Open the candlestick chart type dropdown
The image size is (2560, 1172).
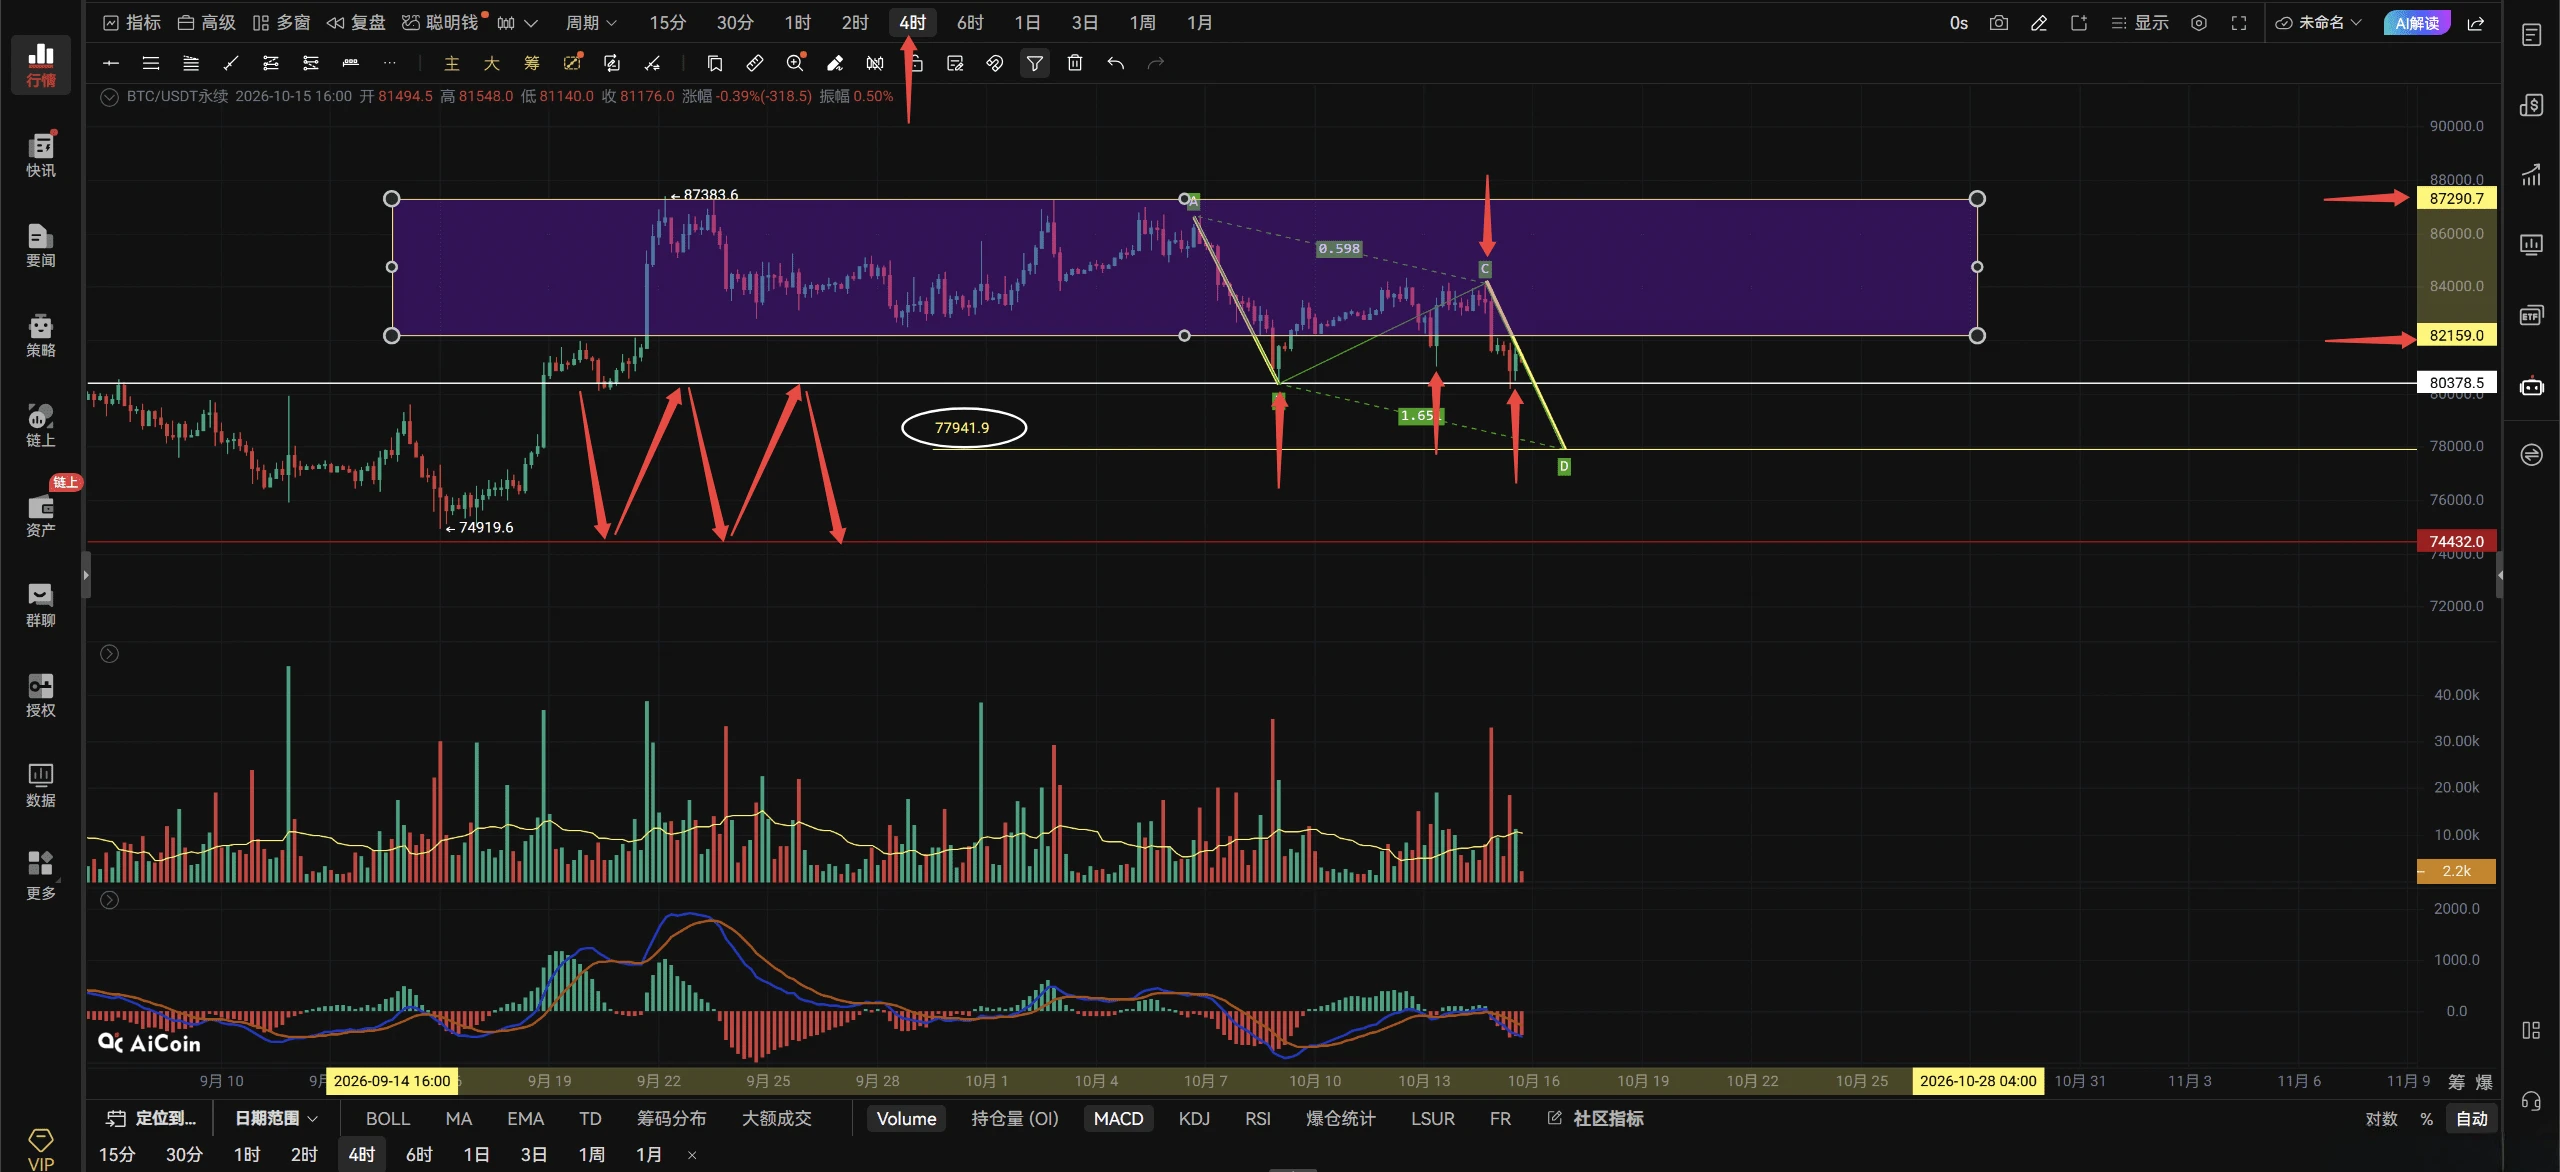tap(517, 23)
